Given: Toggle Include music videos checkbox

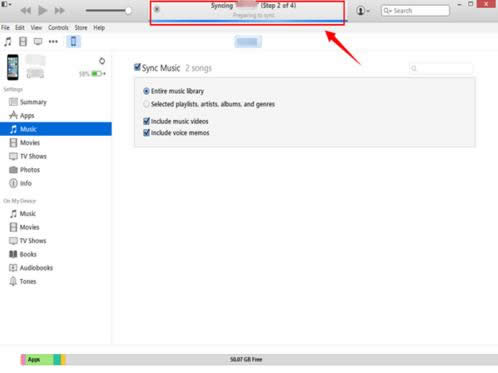Looking at the screenshot, I should 146,121.
